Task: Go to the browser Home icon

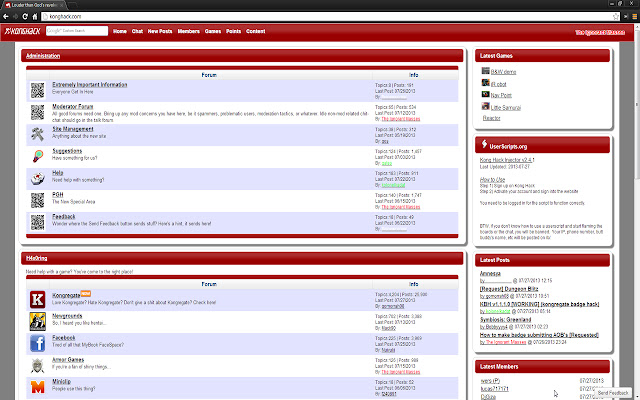Action: 35,16
